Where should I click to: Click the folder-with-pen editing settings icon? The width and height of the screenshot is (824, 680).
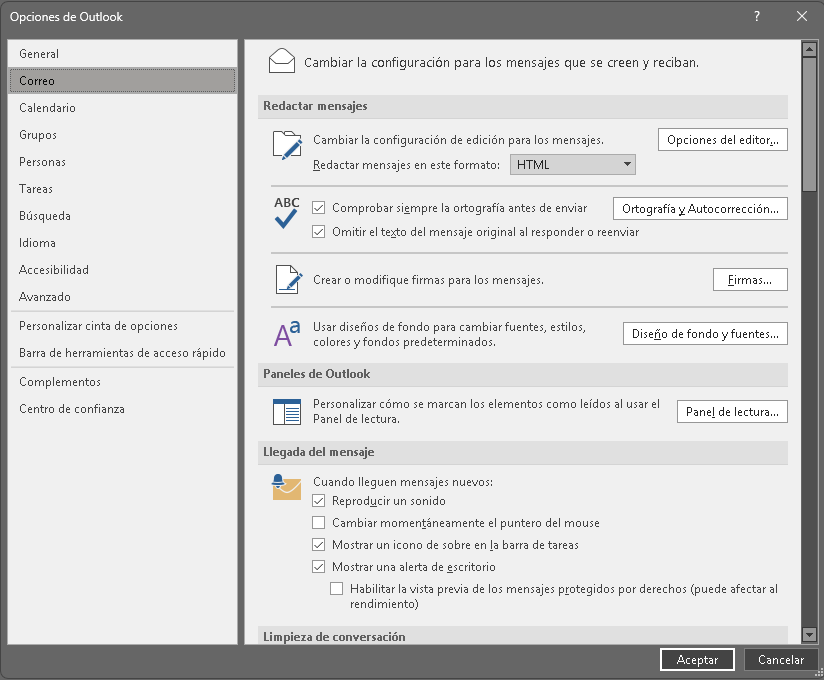(287, 145)
